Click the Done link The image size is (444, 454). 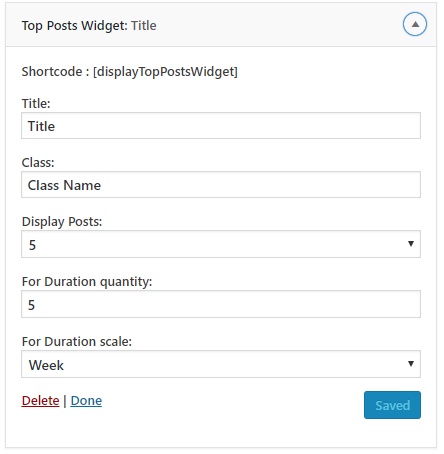click(x=86, y=400)
